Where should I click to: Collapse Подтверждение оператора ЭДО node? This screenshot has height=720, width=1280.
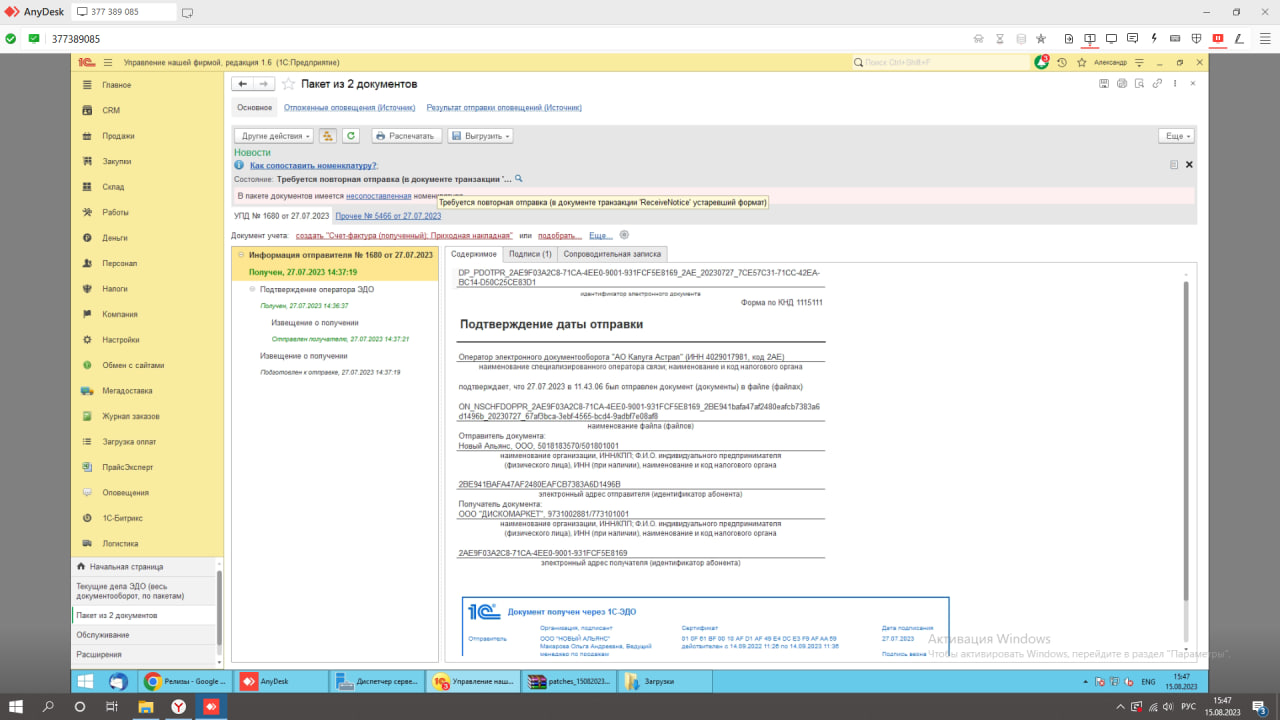(252, 289)
